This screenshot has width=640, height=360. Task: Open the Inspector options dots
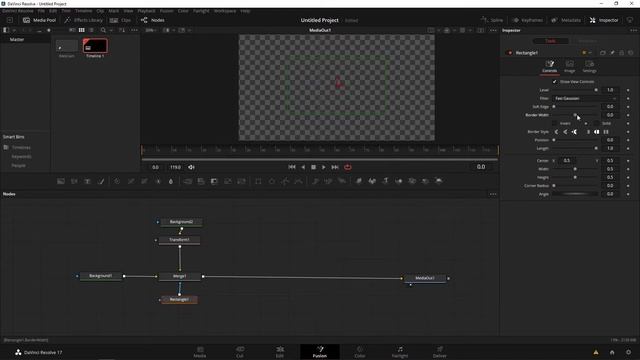[x=633, y=30]
